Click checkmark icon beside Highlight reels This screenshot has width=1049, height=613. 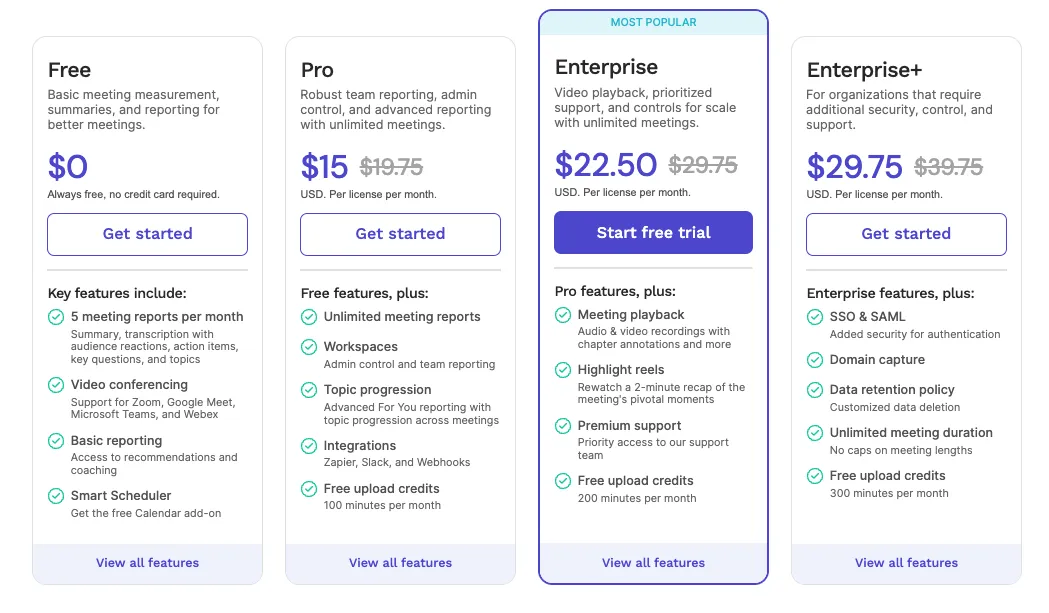(563, 369)
